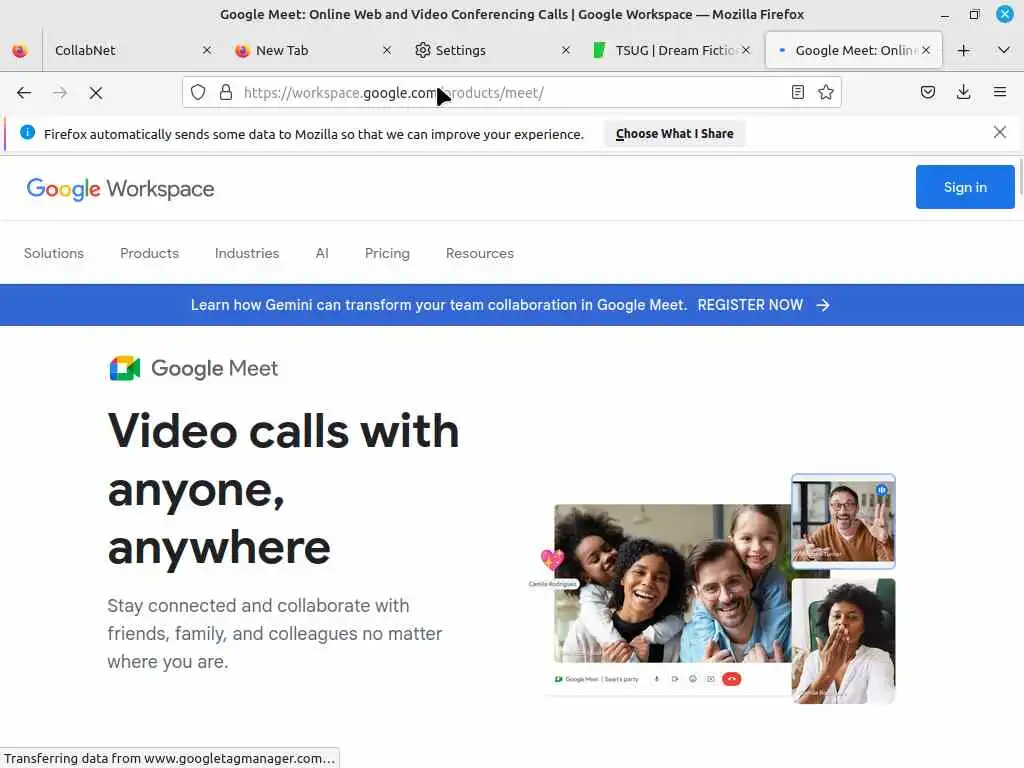Screen dimensions: 1024x768
Task: Open a new tab with plus button
Action: point(963,50)
